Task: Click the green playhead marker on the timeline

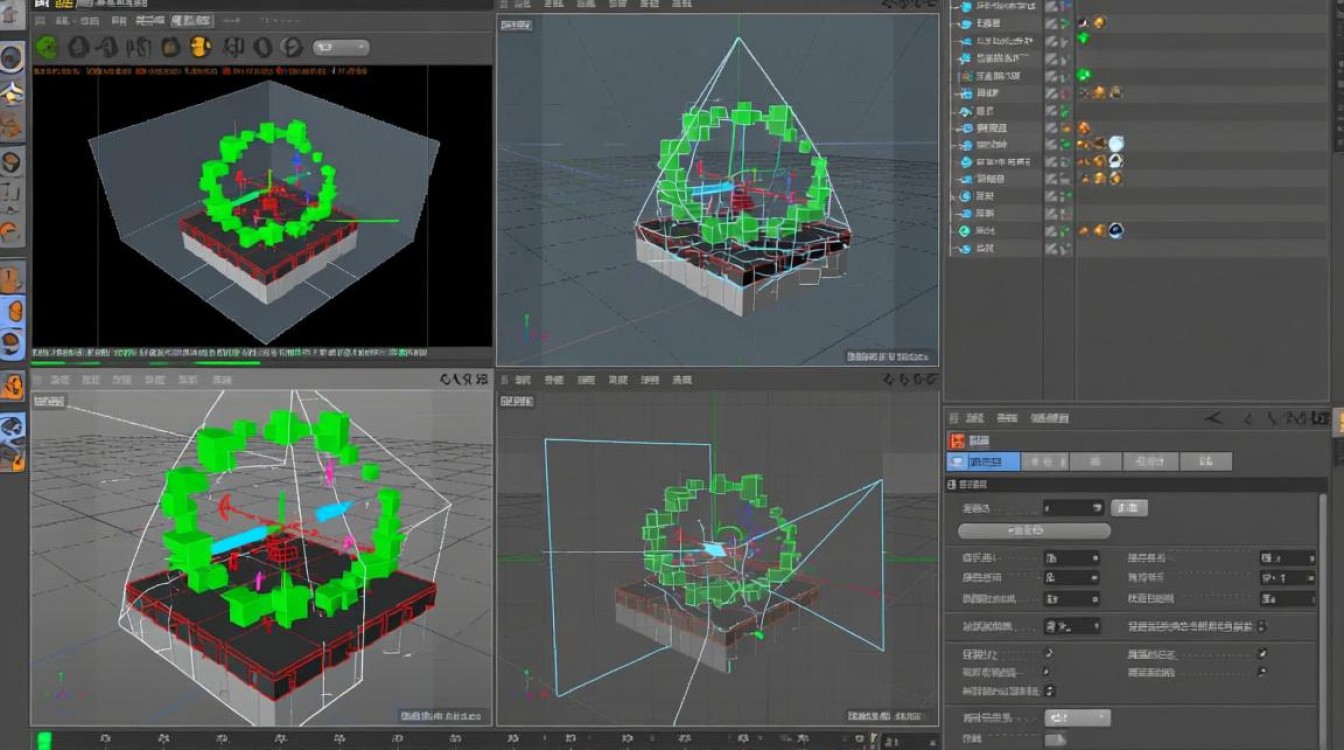Action: pyautogui.click(x=44, y=740)
